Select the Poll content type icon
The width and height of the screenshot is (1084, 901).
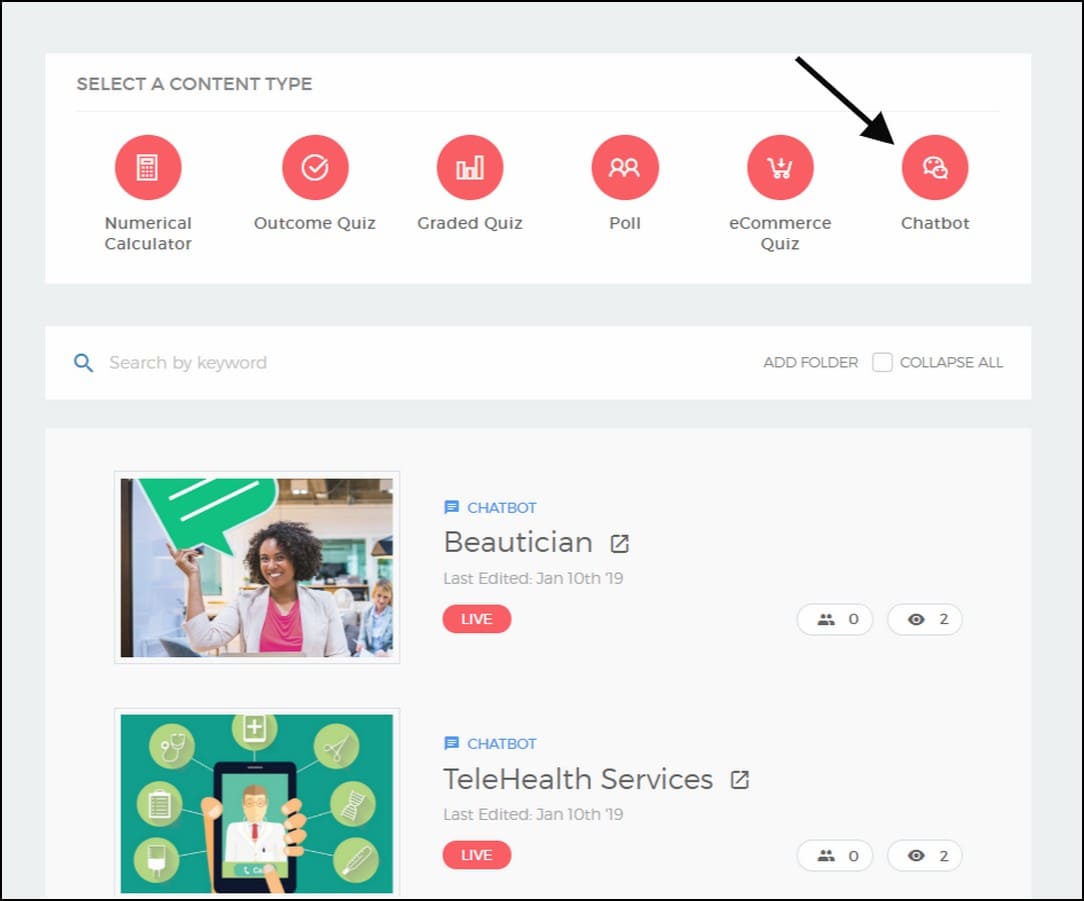625,168
